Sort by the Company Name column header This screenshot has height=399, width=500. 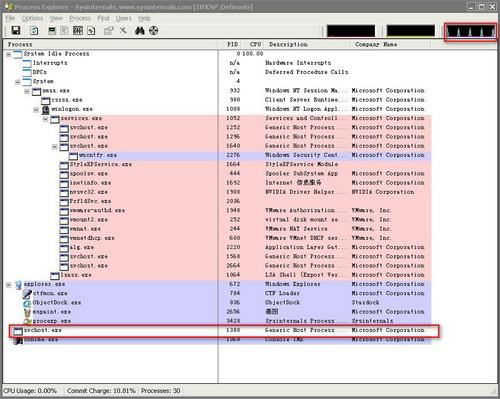(390, 44)
